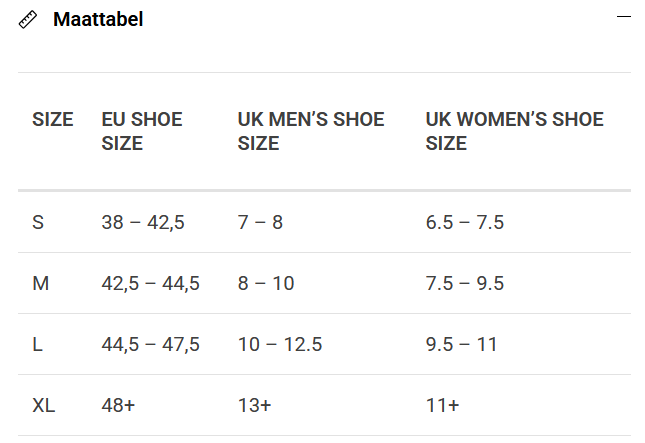Select the SIZE column header

click(53, 119)
